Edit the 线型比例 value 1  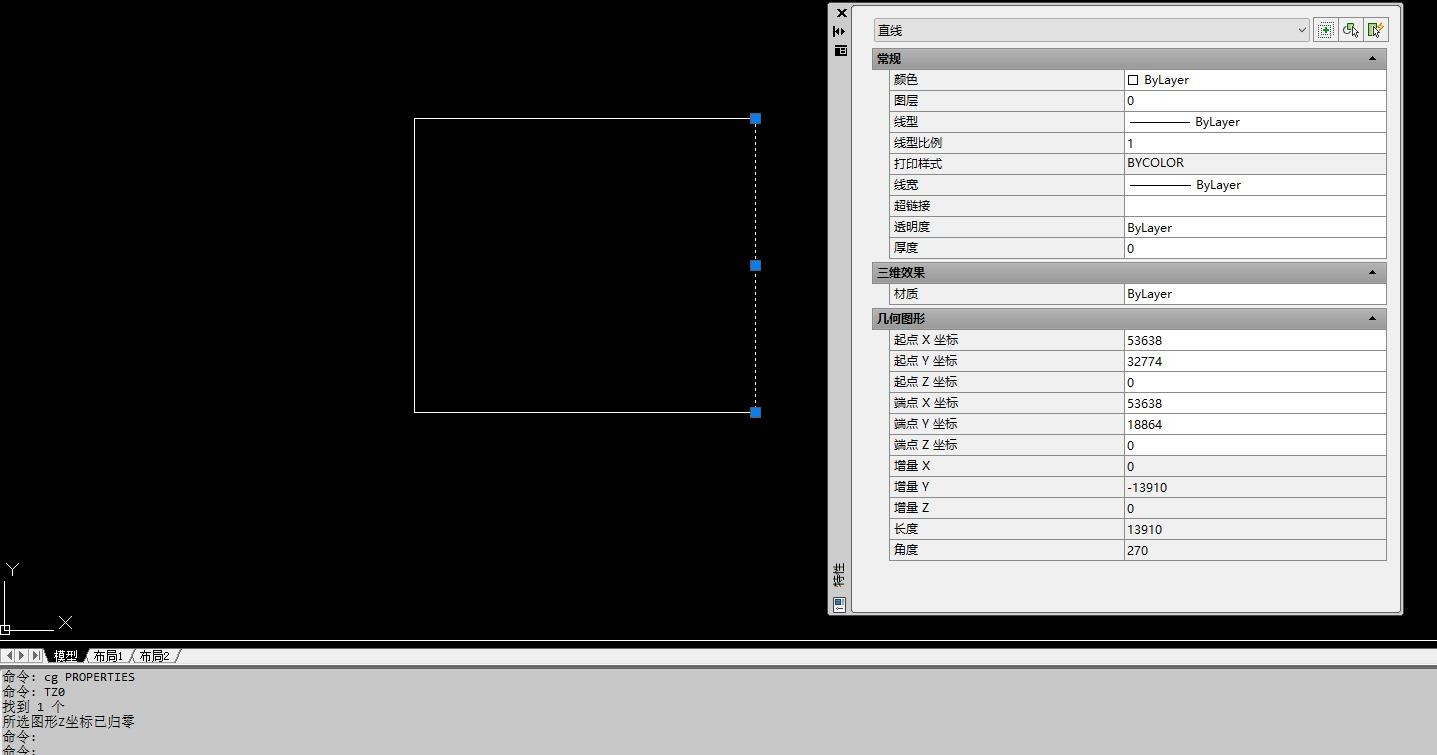1255,143
